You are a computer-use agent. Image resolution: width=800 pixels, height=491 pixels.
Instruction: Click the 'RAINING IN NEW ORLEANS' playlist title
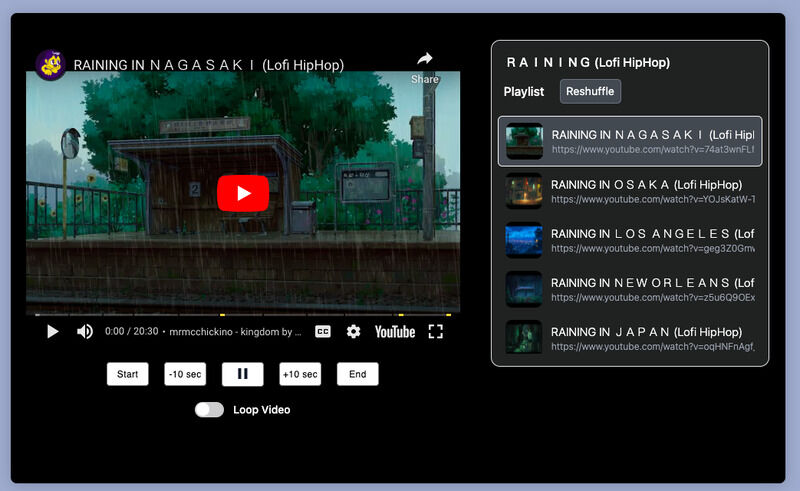(x=653, y=283)
